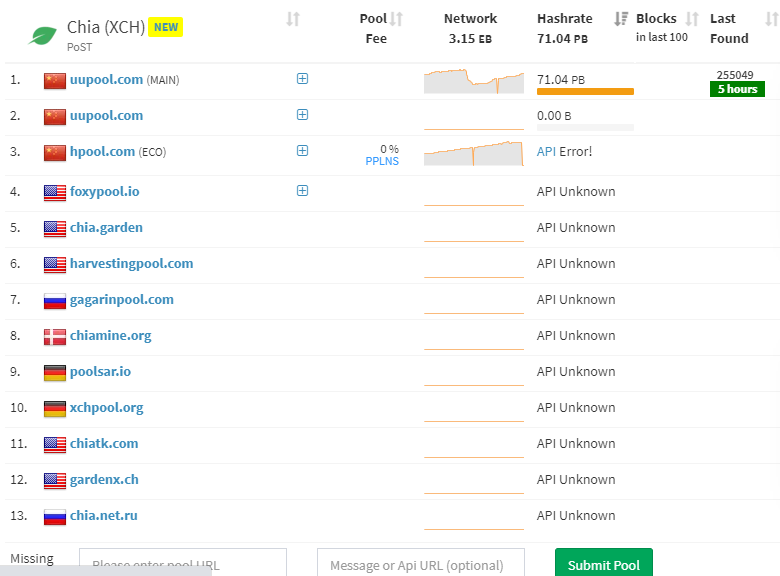Viewport: 780px width, 576px height.
Task: Click the Chia green leaf logo
Action: click(42, 35)
